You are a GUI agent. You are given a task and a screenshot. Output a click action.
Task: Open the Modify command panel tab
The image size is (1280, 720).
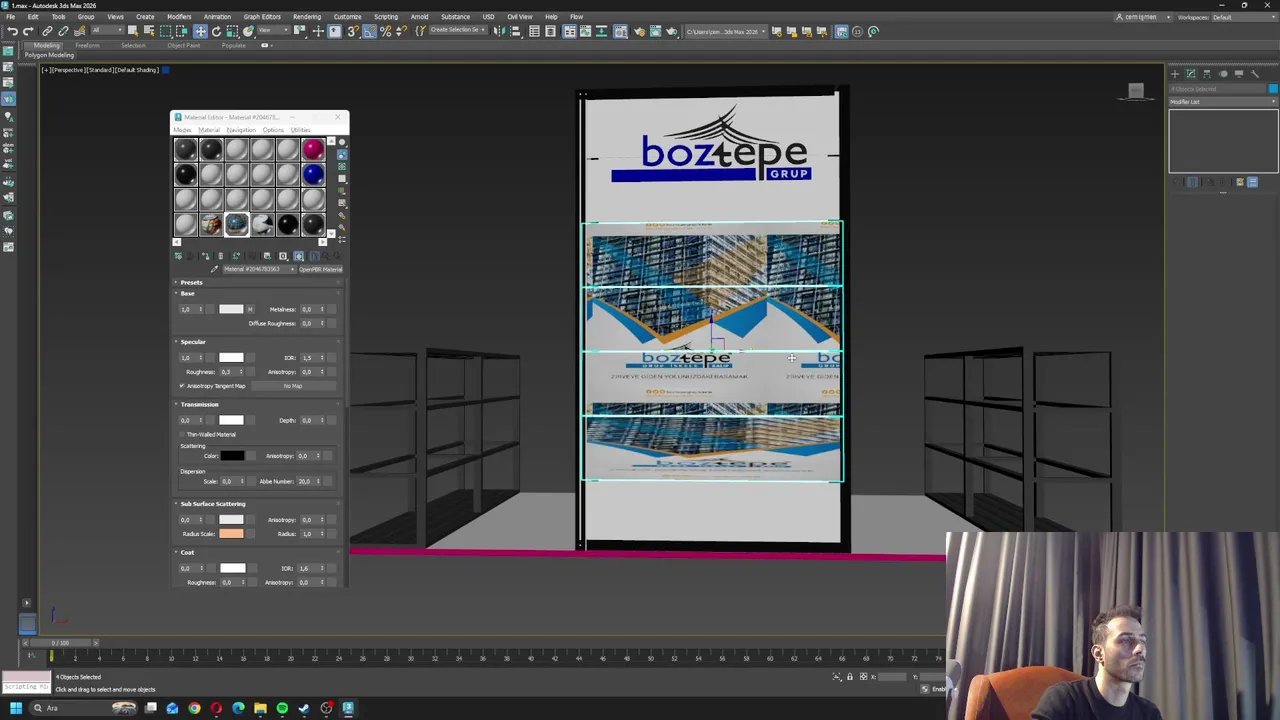point(1191,73)
